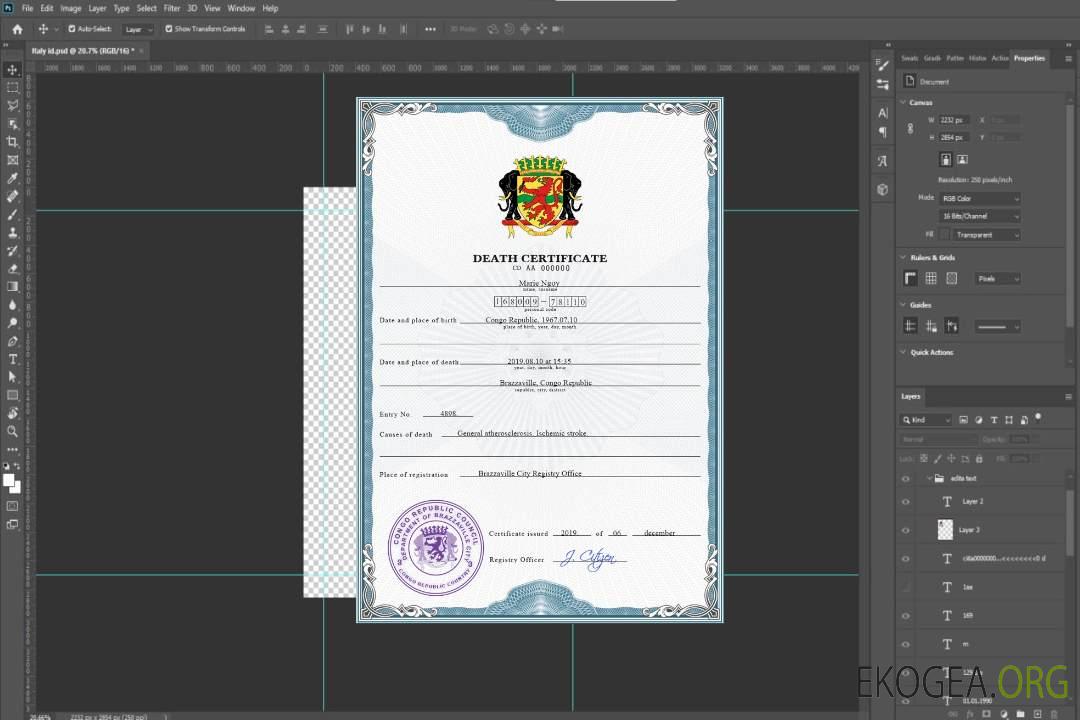
Task: Hide the adita text group
Action: 906,479
